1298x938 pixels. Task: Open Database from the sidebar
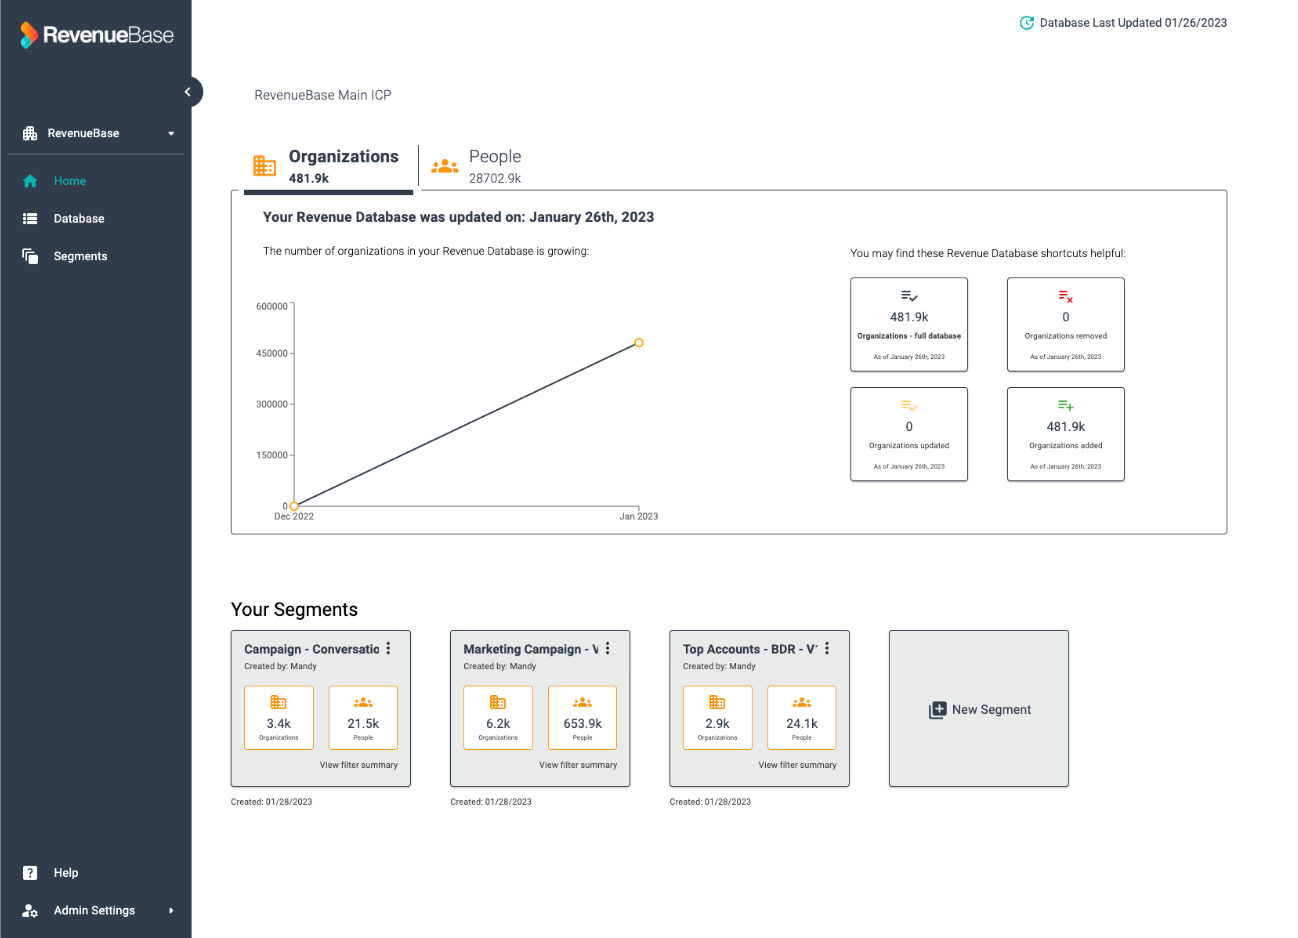(79, 219)
